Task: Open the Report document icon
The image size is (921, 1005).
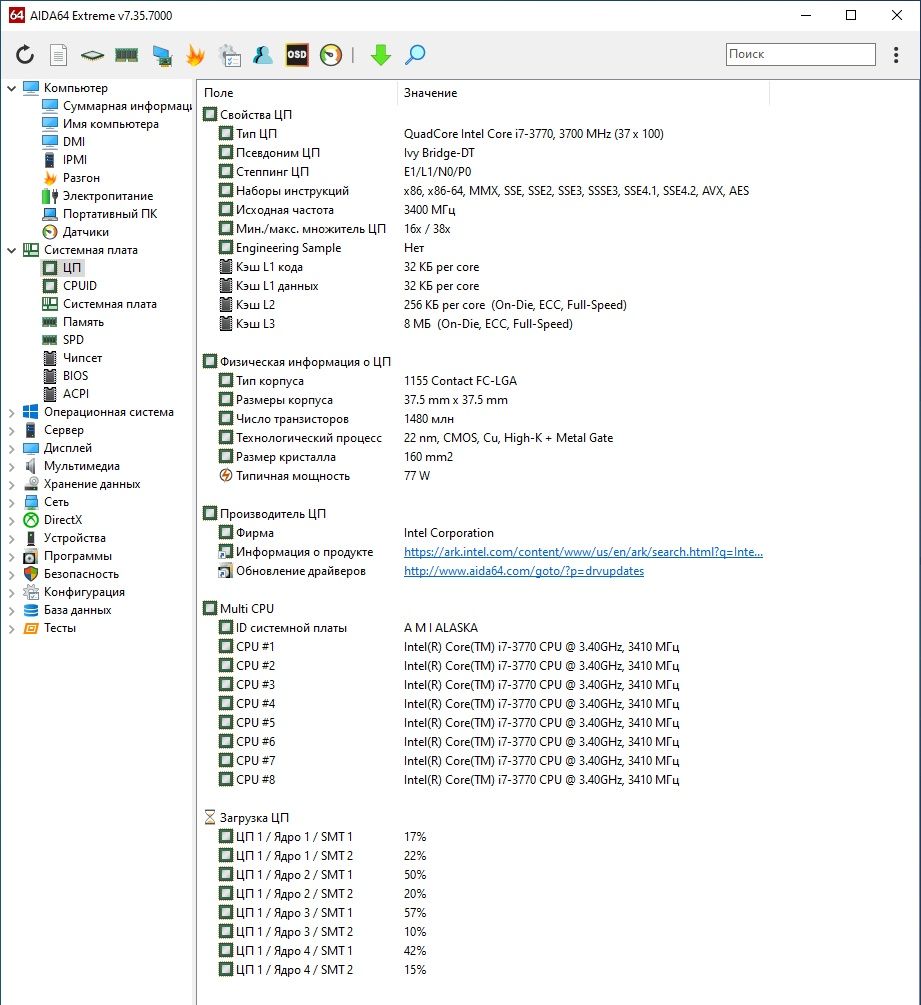Action: pos(58,55)
